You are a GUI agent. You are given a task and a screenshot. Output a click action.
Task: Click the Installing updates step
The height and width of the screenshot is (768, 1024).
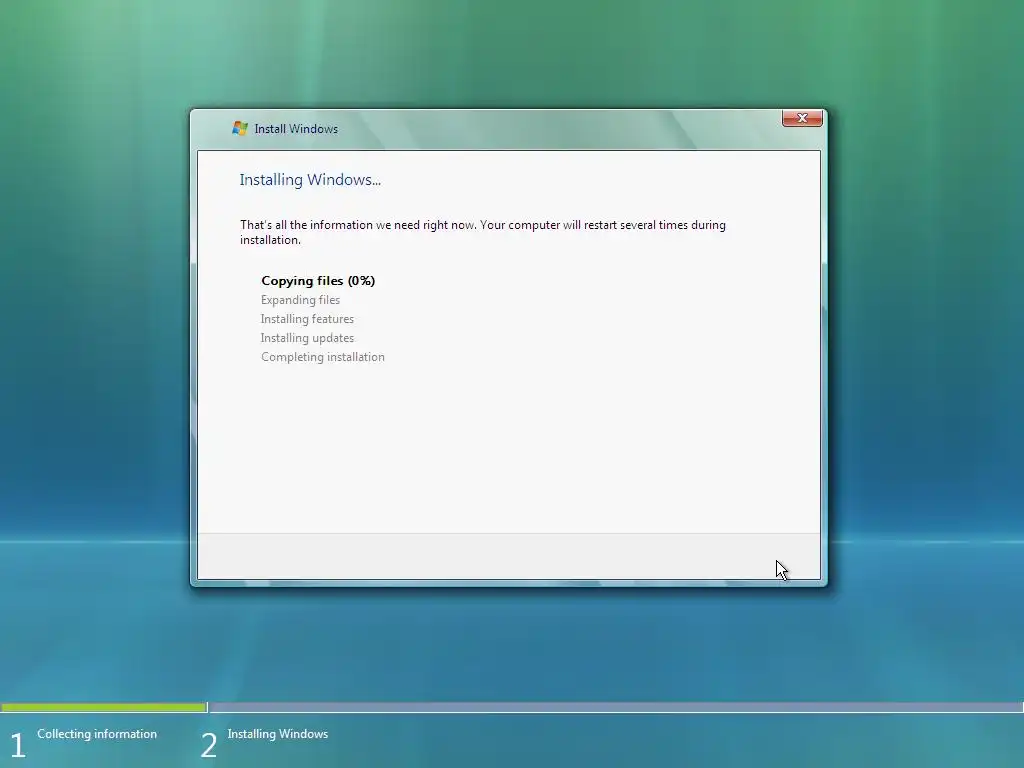[307, 338]
